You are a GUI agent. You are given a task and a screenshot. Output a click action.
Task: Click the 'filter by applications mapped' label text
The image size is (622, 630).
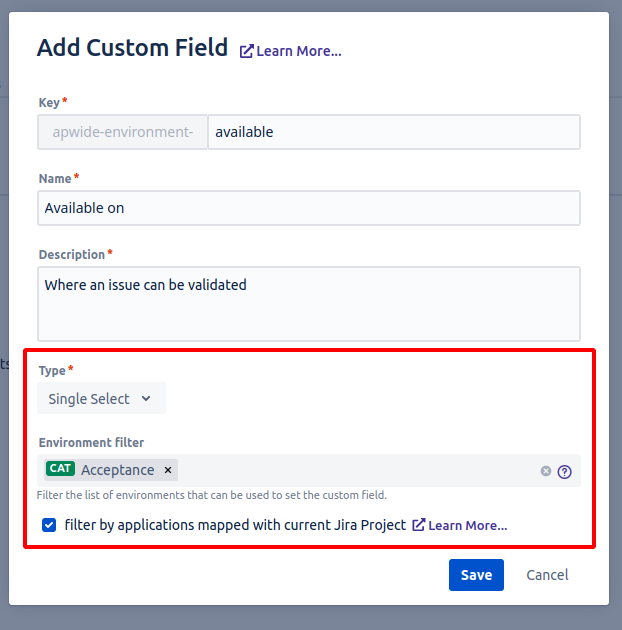(235, 525)
